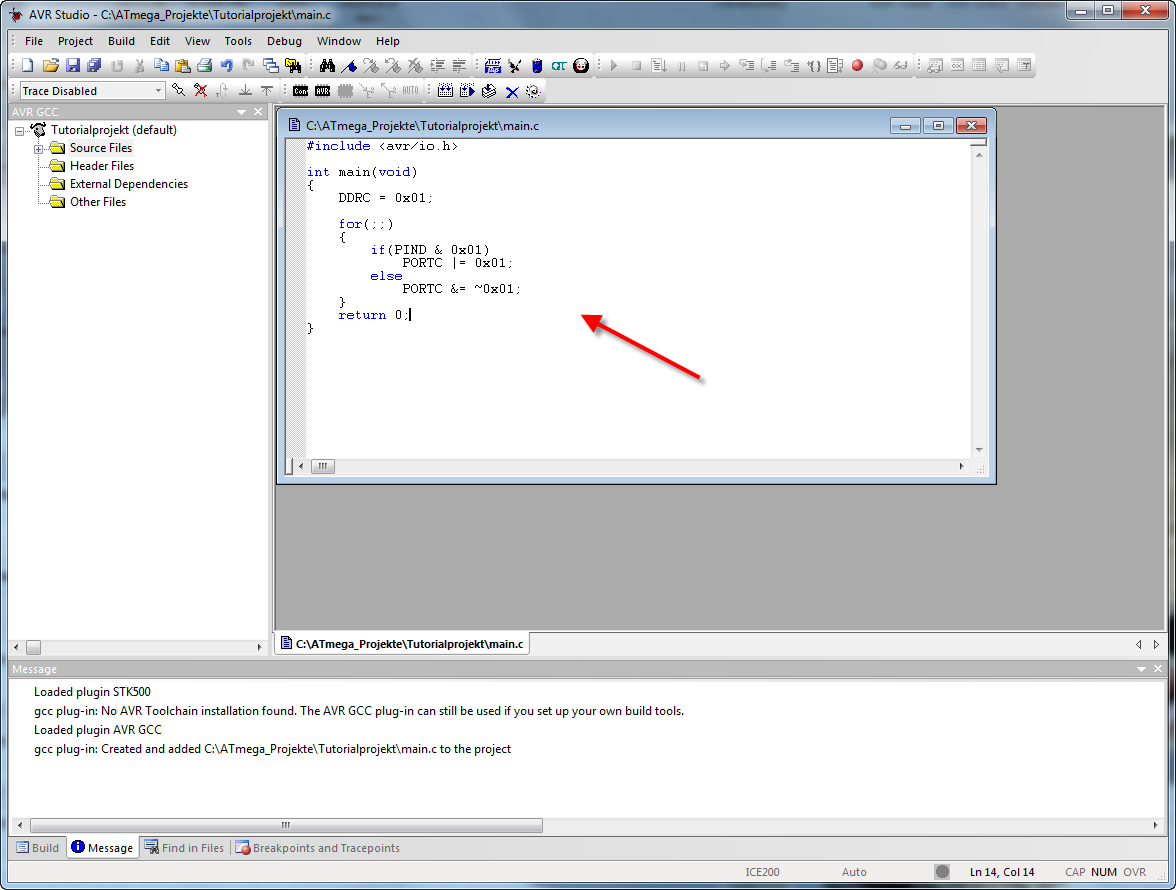Click the Save All icon
The height and width of the screenshot is (890, 1176).
pyautogui.click(x=94, y=66)
